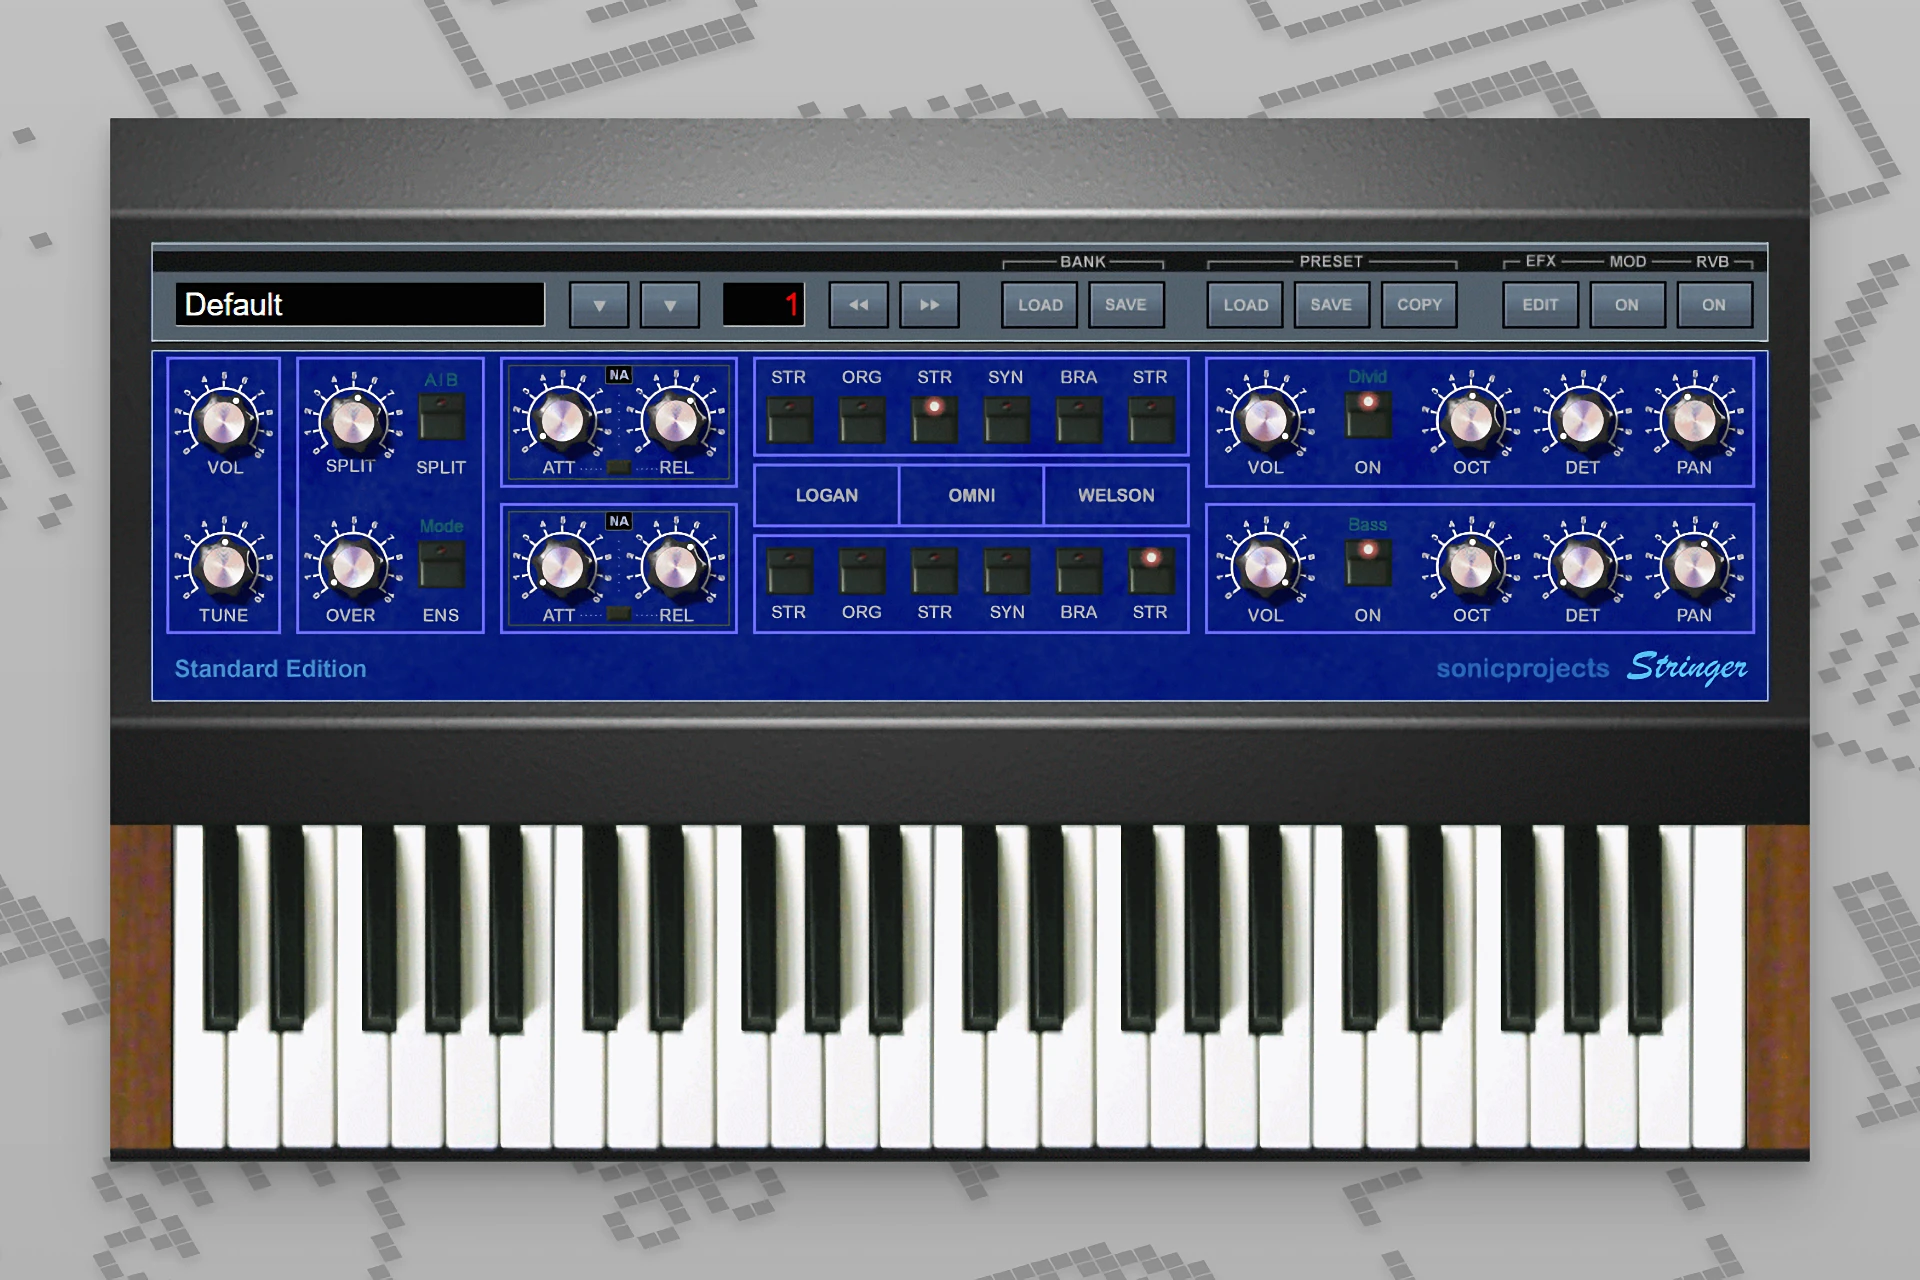Copy the current preset
The height and width of the screenshot is (1280, 1920).
pos(1419,305)
